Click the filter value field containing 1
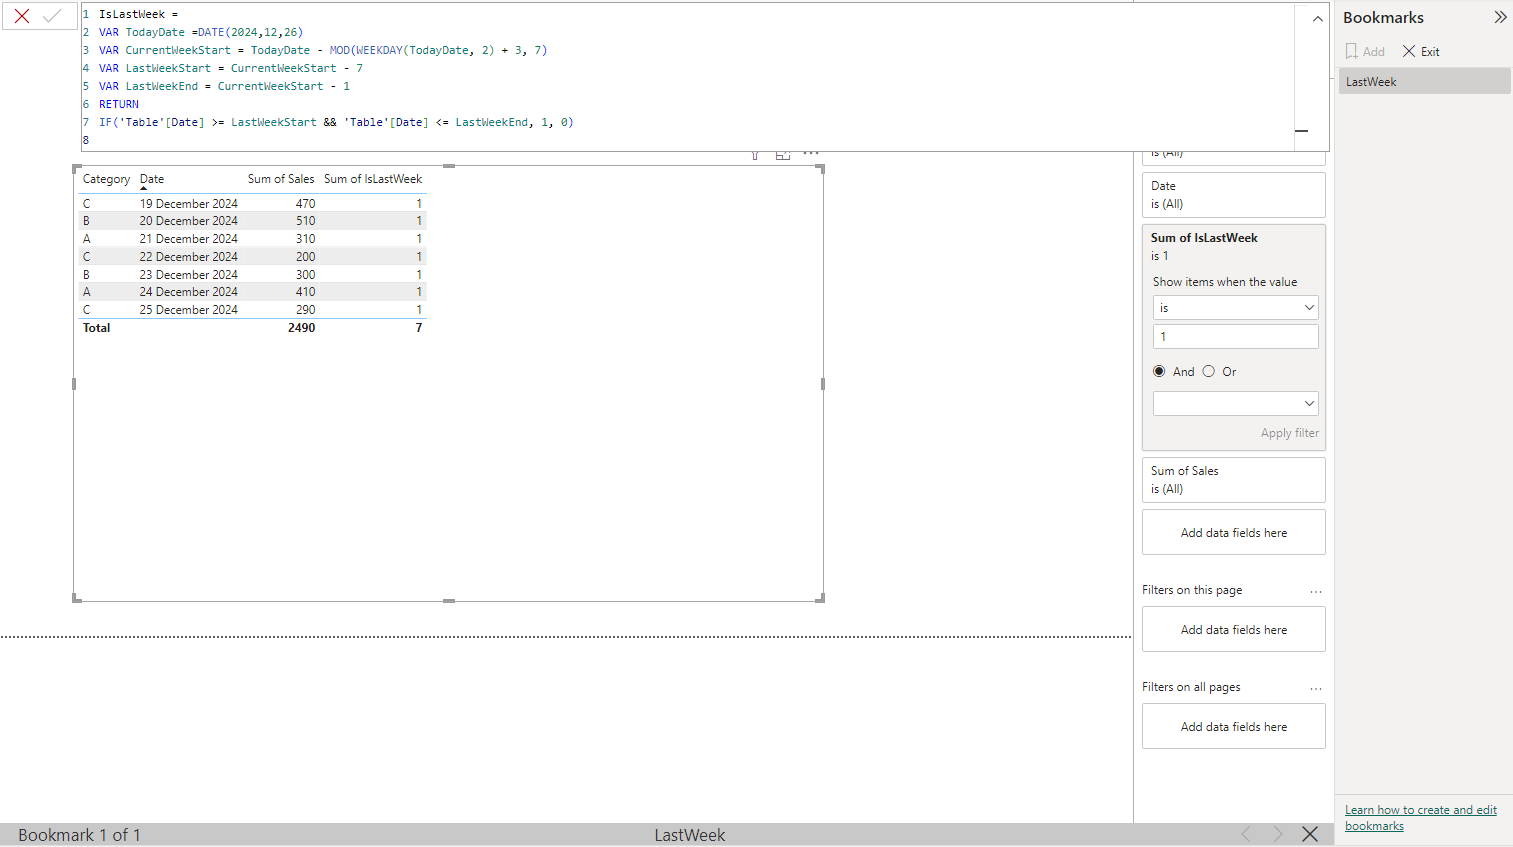This screenshot has width=1513, height=847. [x=1235, y=336]
